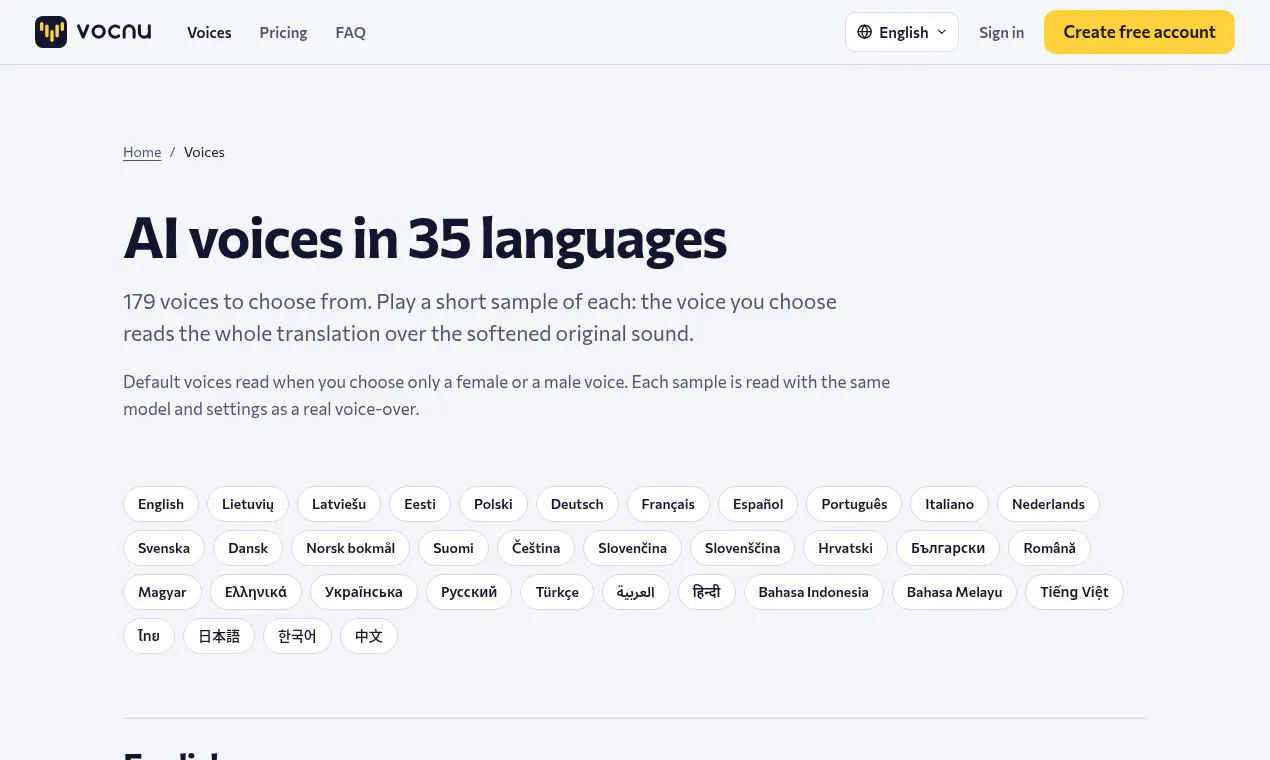1270x760 pixels.
Task: Select the Français language chip
Action: 668,504
